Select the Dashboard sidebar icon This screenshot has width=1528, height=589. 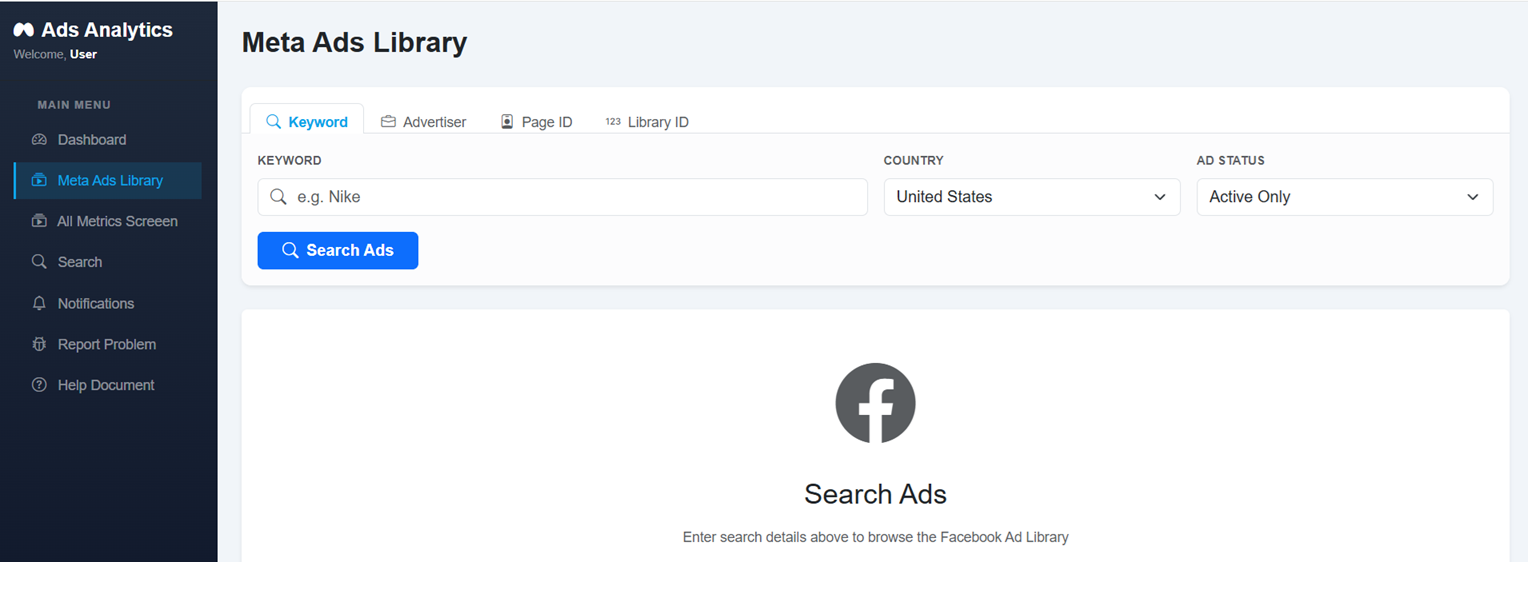37,139
